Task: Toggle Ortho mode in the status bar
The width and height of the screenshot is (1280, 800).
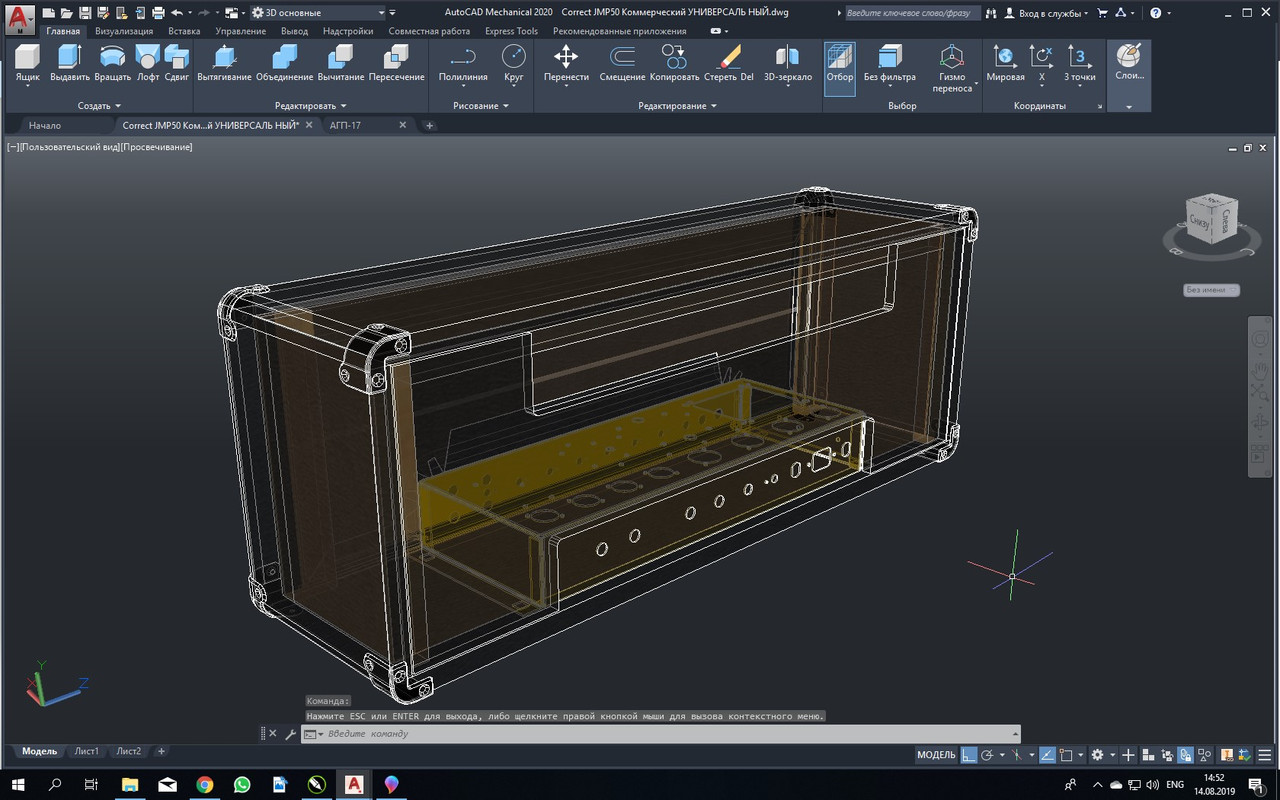Action: [x=968, y=755]
